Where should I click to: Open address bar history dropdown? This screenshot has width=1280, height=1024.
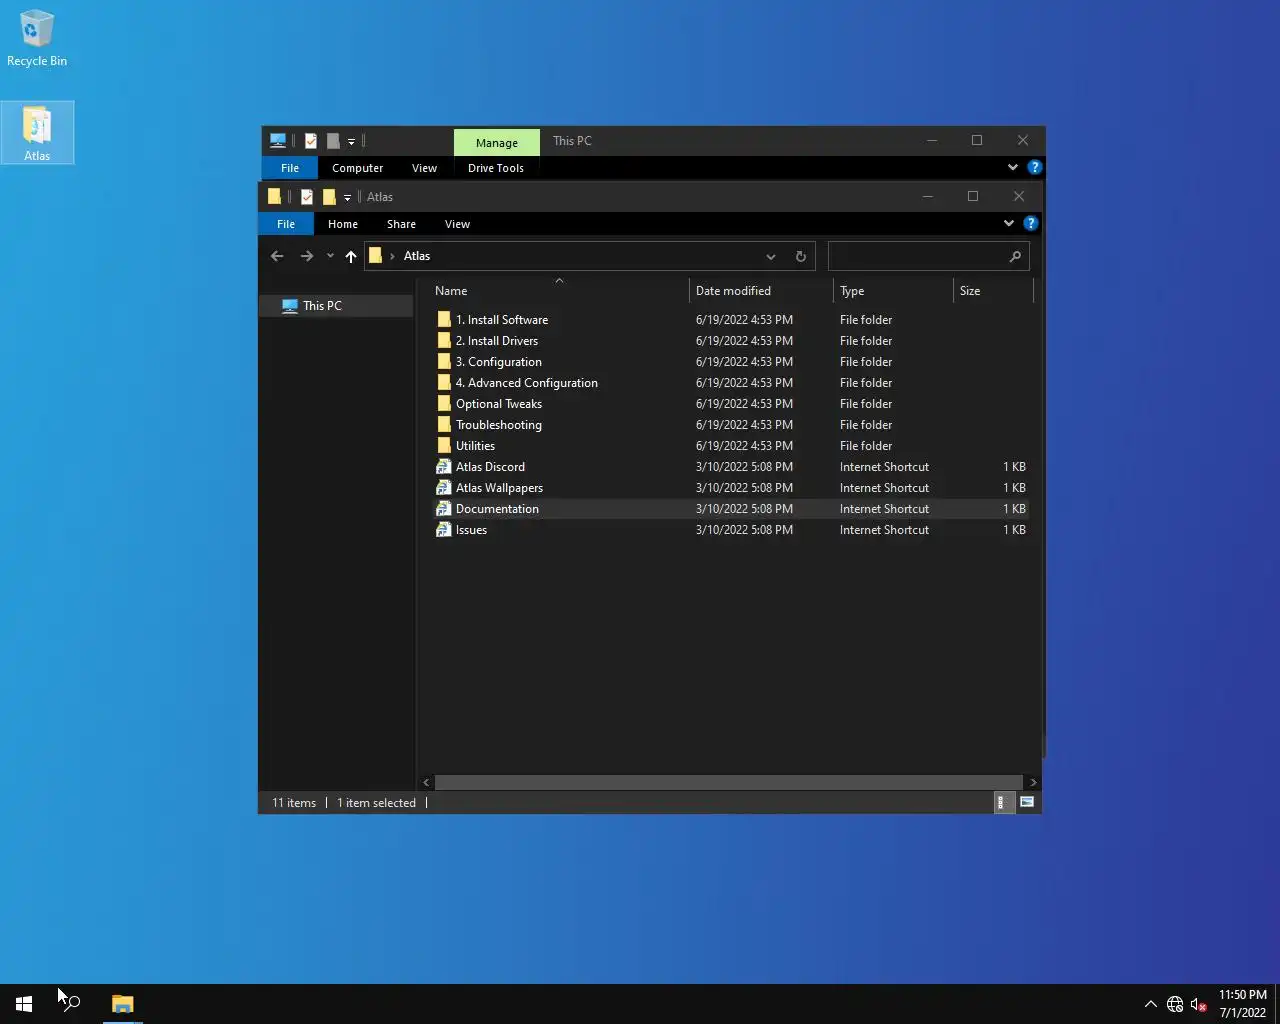point(770,257)
